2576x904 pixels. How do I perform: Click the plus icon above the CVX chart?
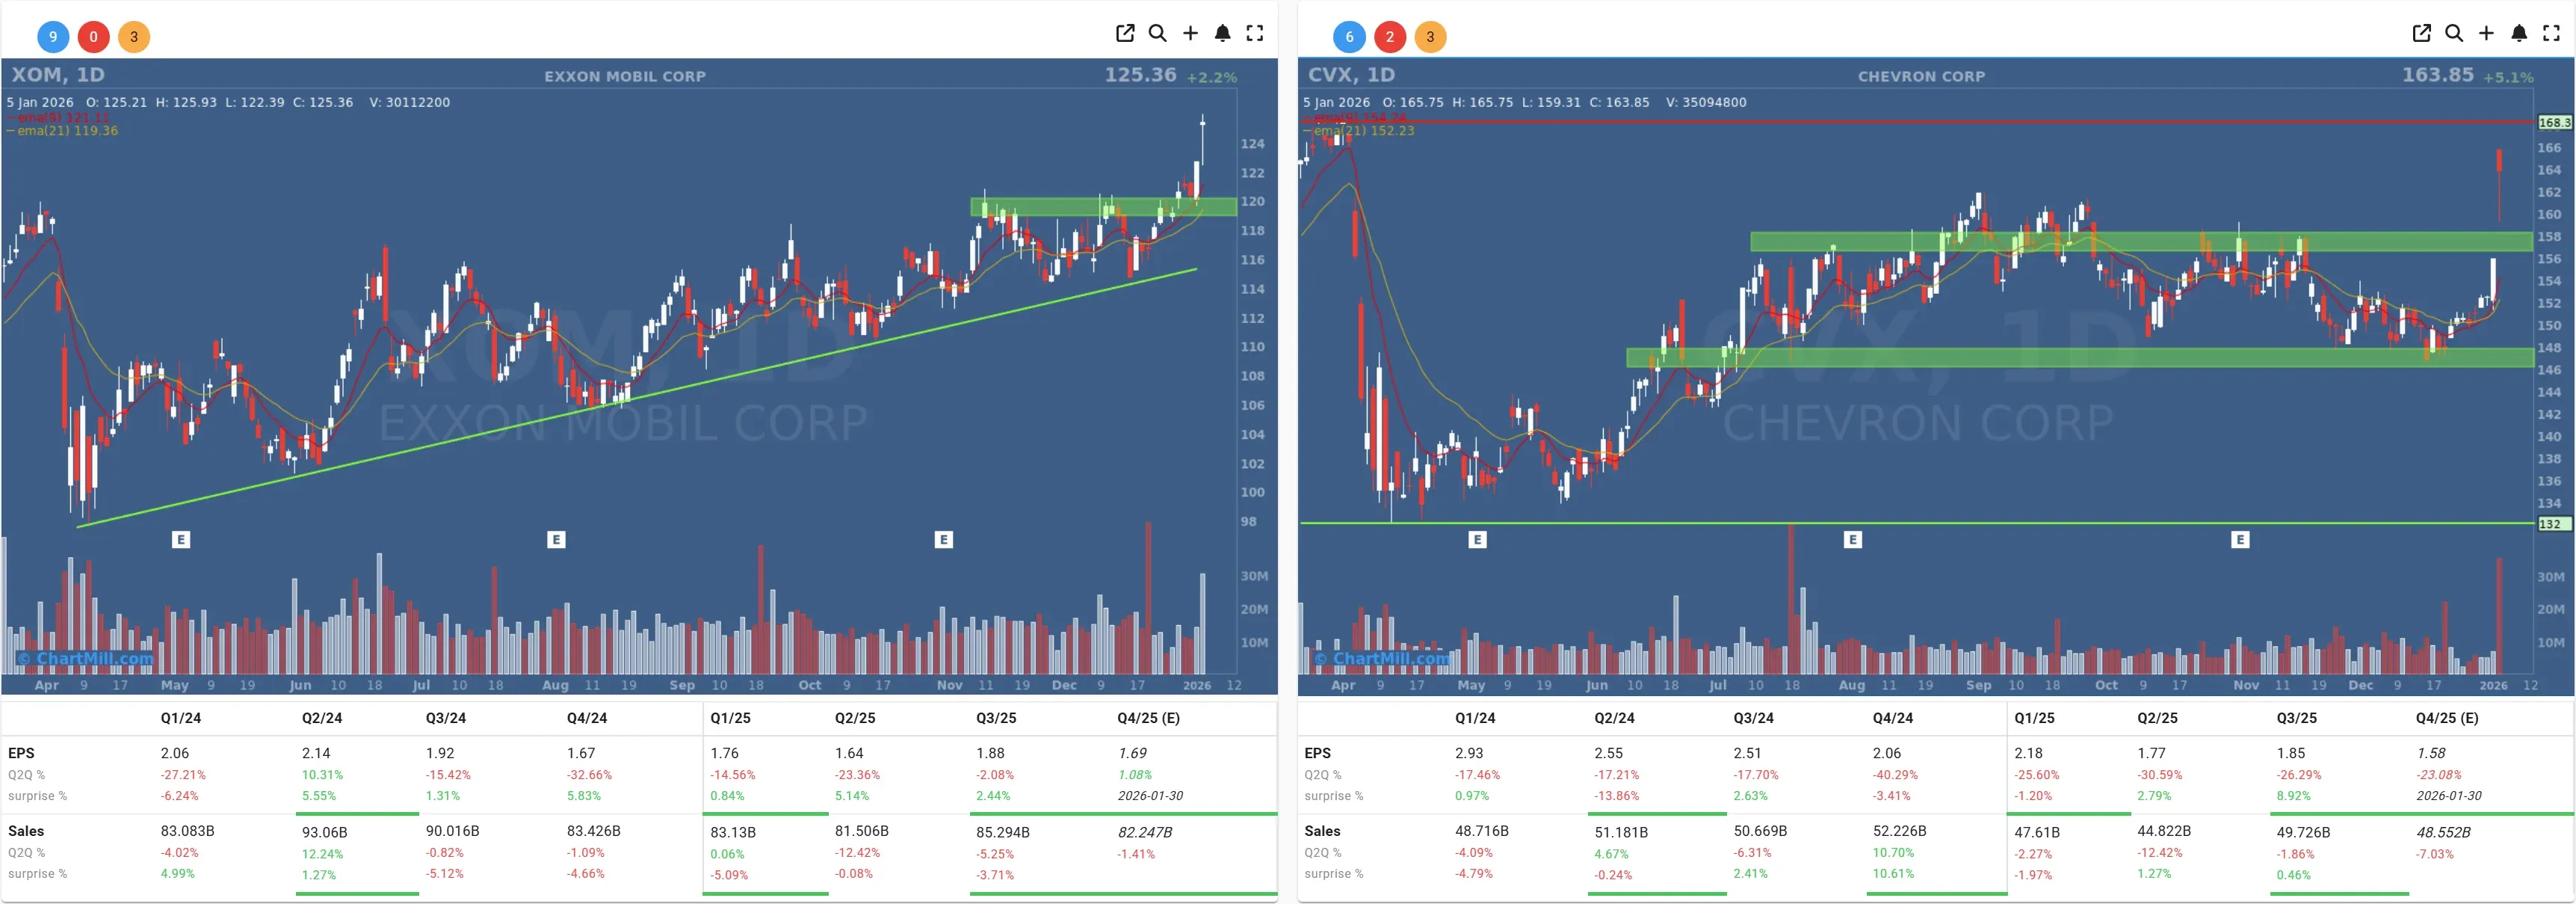coord(2487,33)
